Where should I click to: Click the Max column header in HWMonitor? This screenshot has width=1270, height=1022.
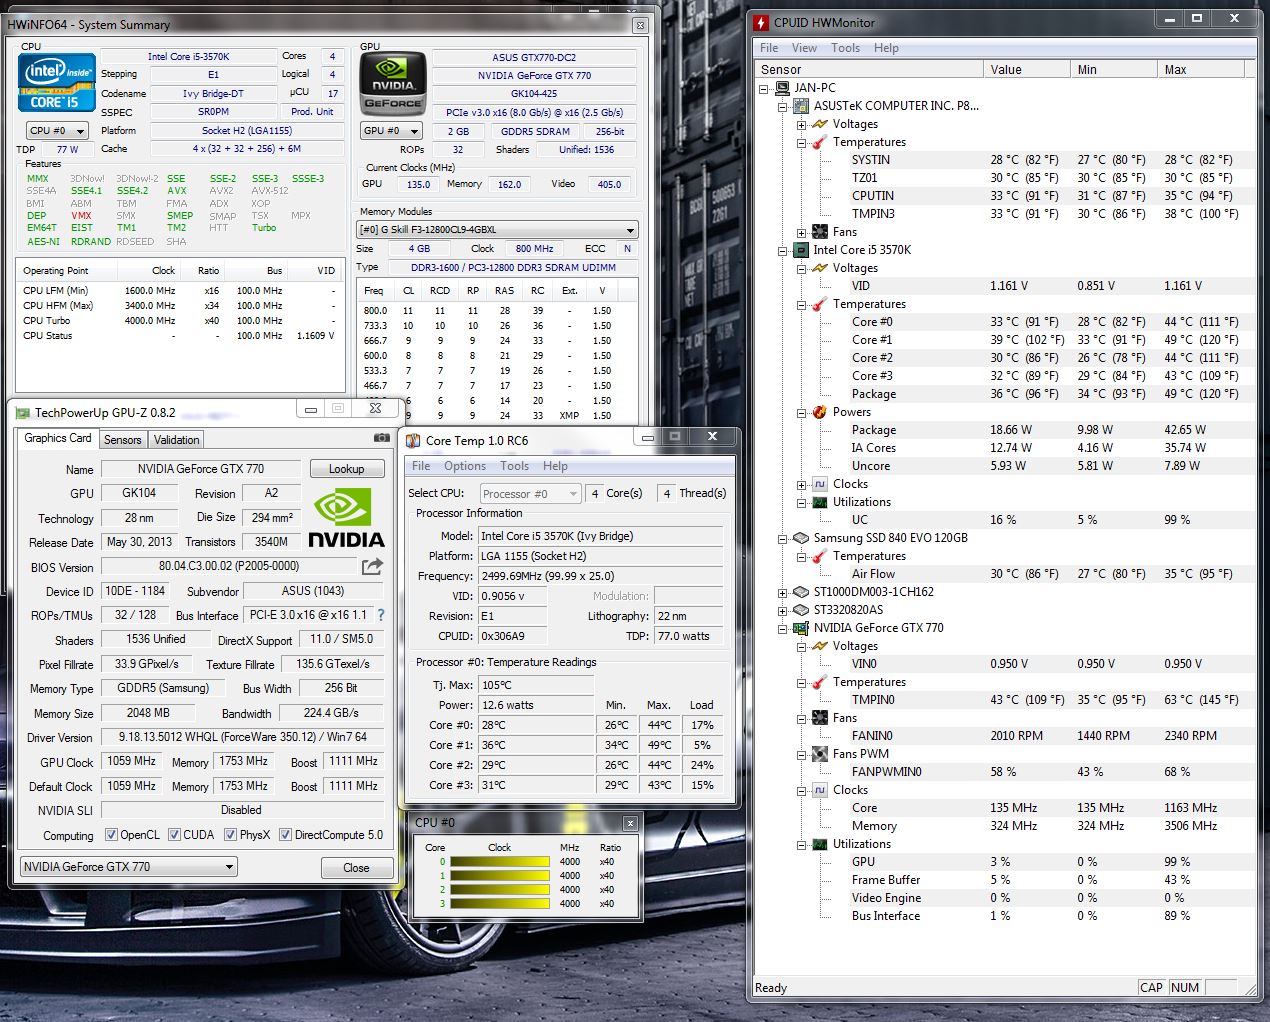click(1200, 70)
